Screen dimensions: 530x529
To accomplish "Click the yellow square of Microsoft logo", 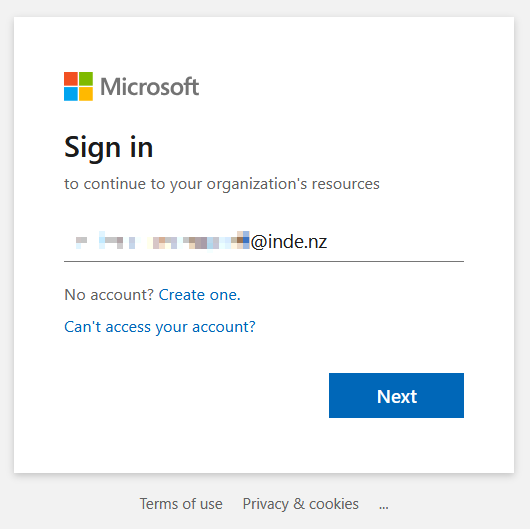I will tap(86, 94).
